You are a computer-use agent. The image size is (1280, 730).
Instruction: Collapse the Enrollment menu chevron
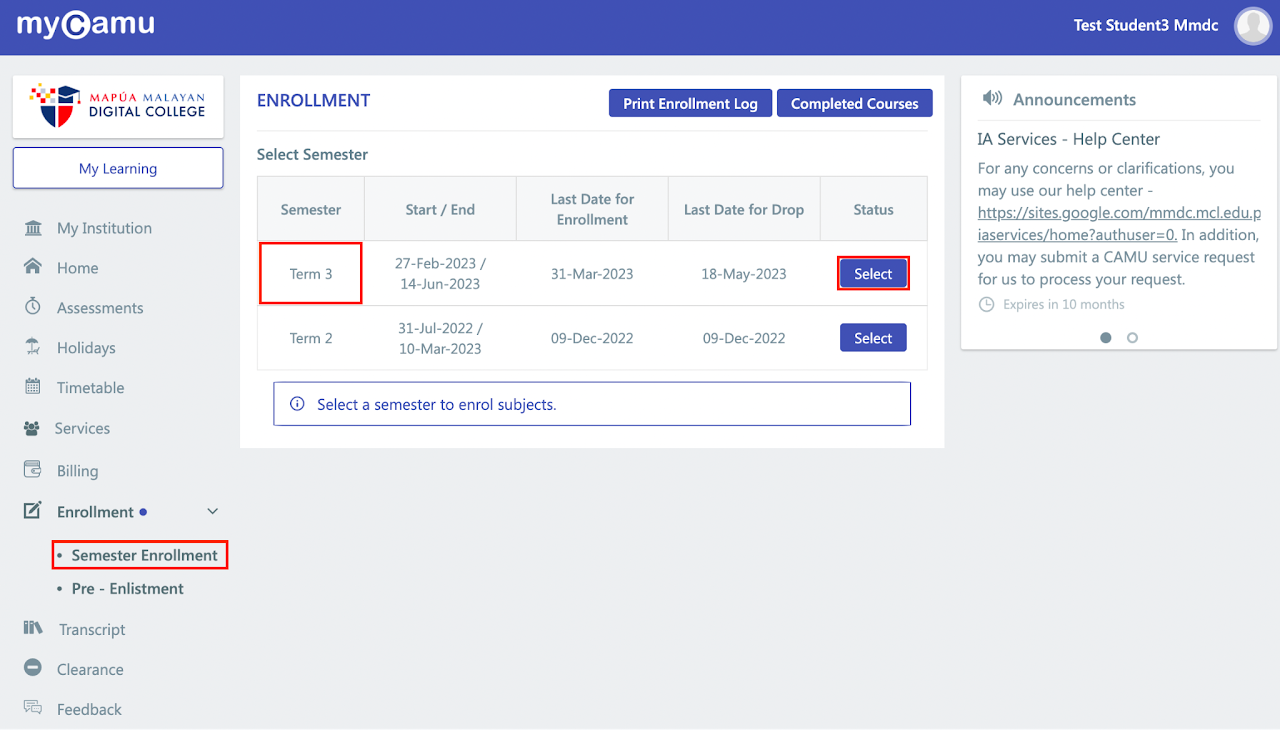click(x=212, y=511)
